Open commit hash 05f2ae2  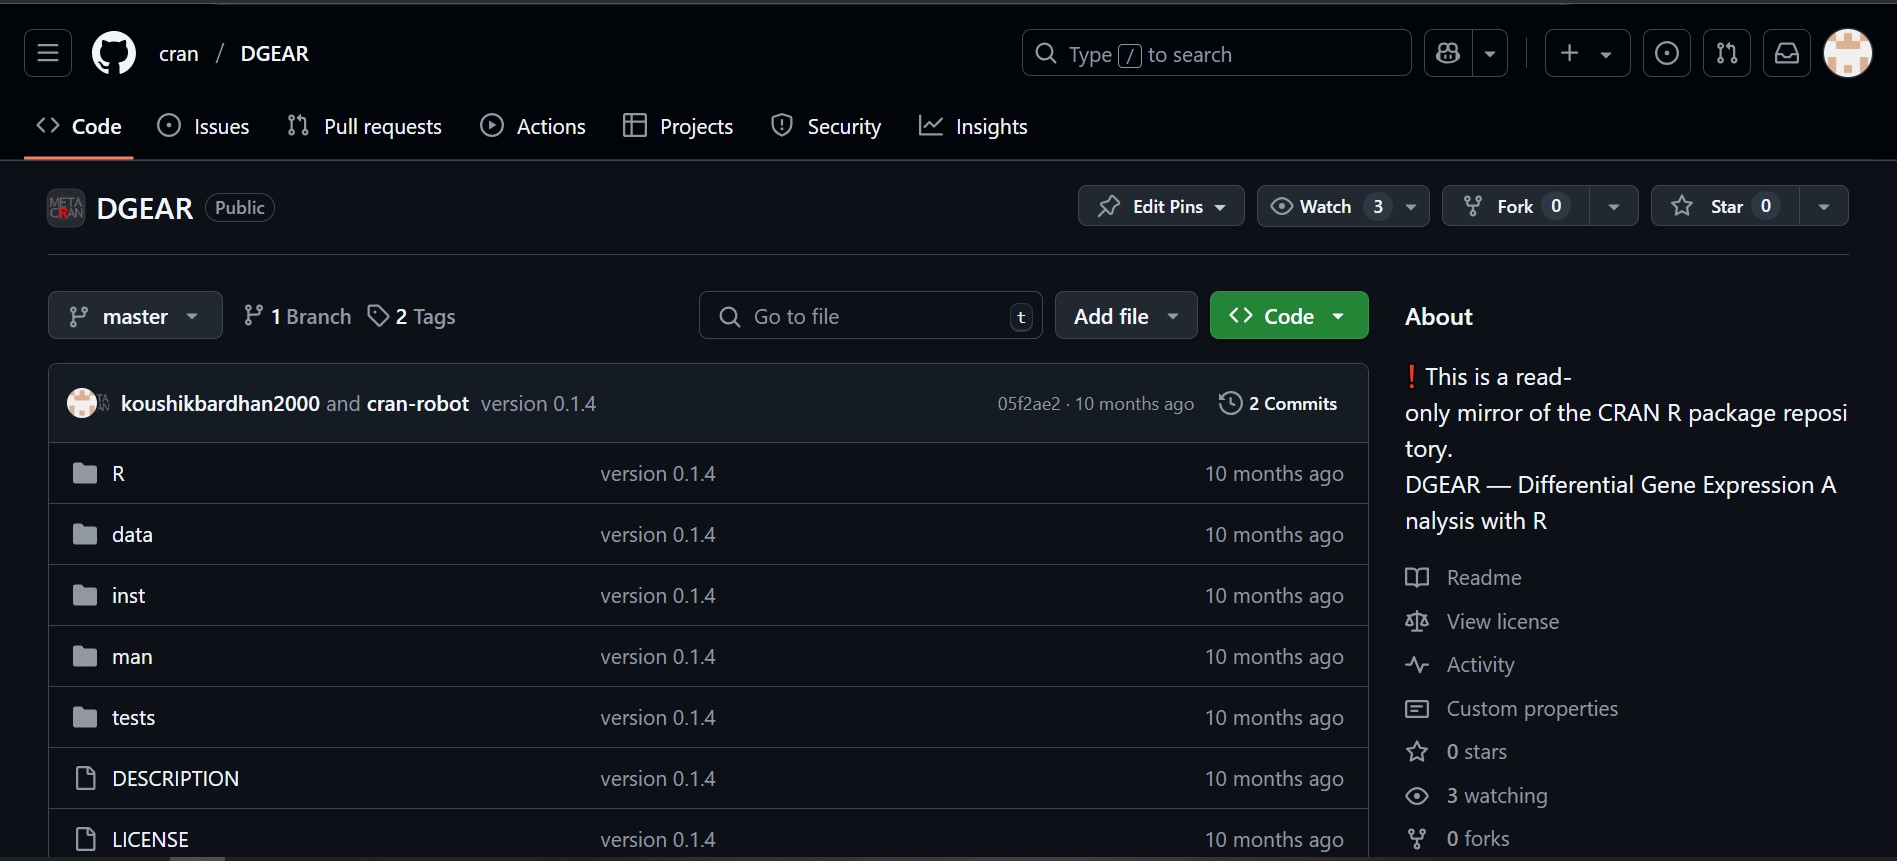(x=1028, y=403)
